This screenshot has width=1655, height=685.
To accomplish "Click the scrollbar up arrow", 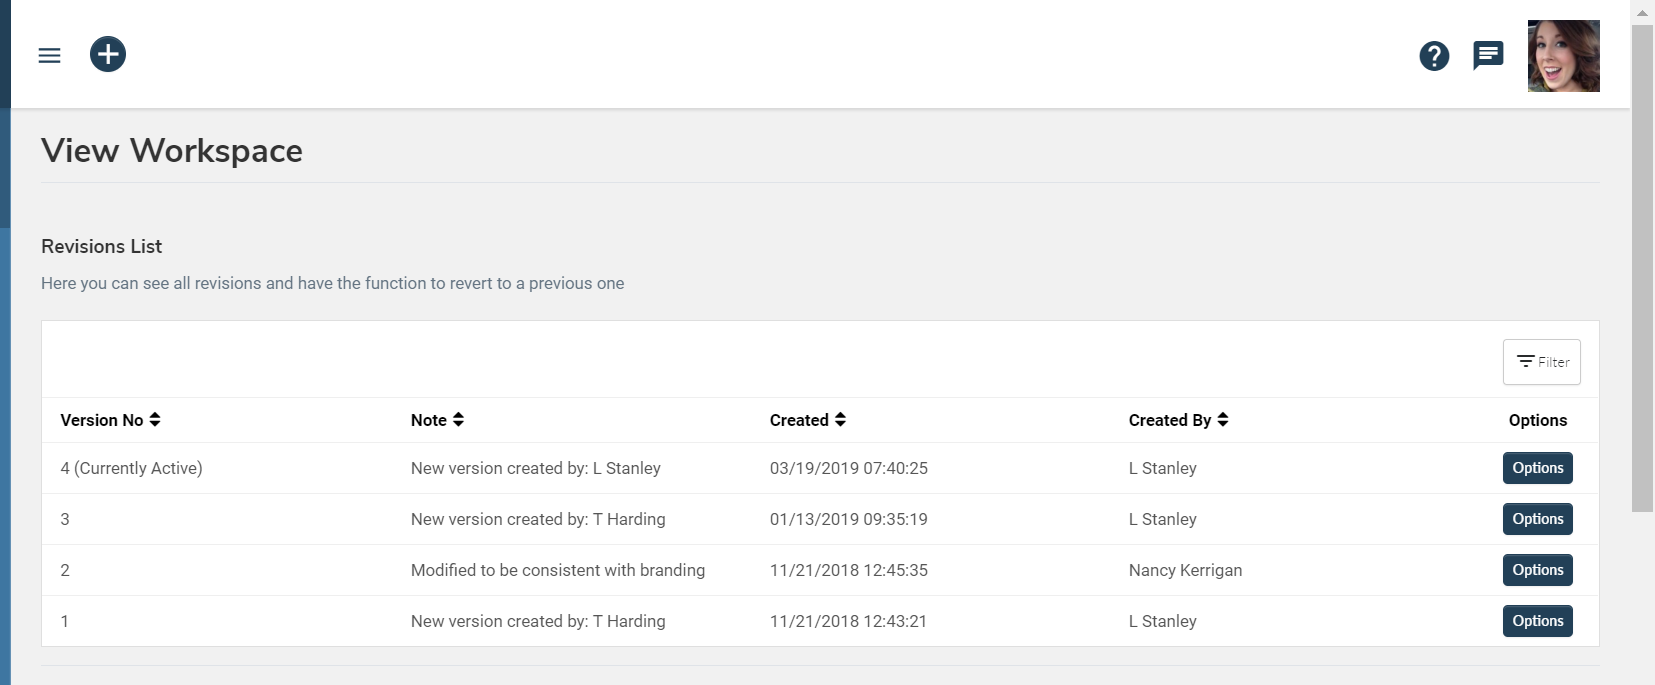I will coord(1642,12).
